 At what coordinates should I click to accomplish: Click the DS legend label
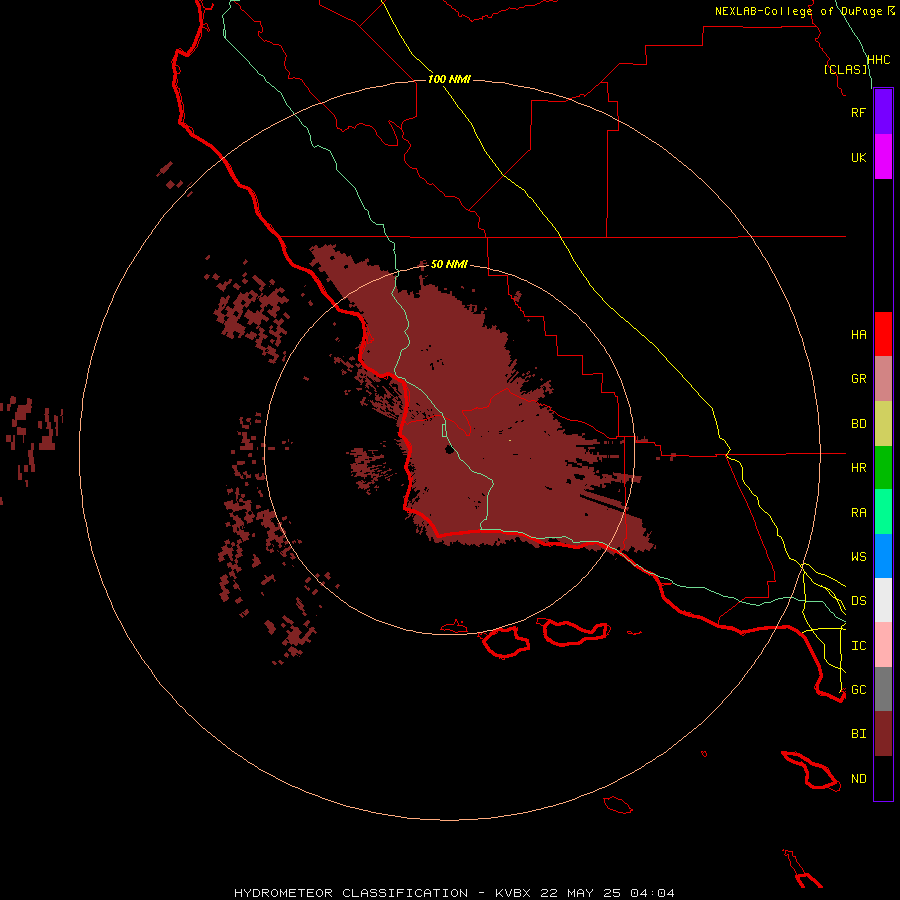[858, 601]
